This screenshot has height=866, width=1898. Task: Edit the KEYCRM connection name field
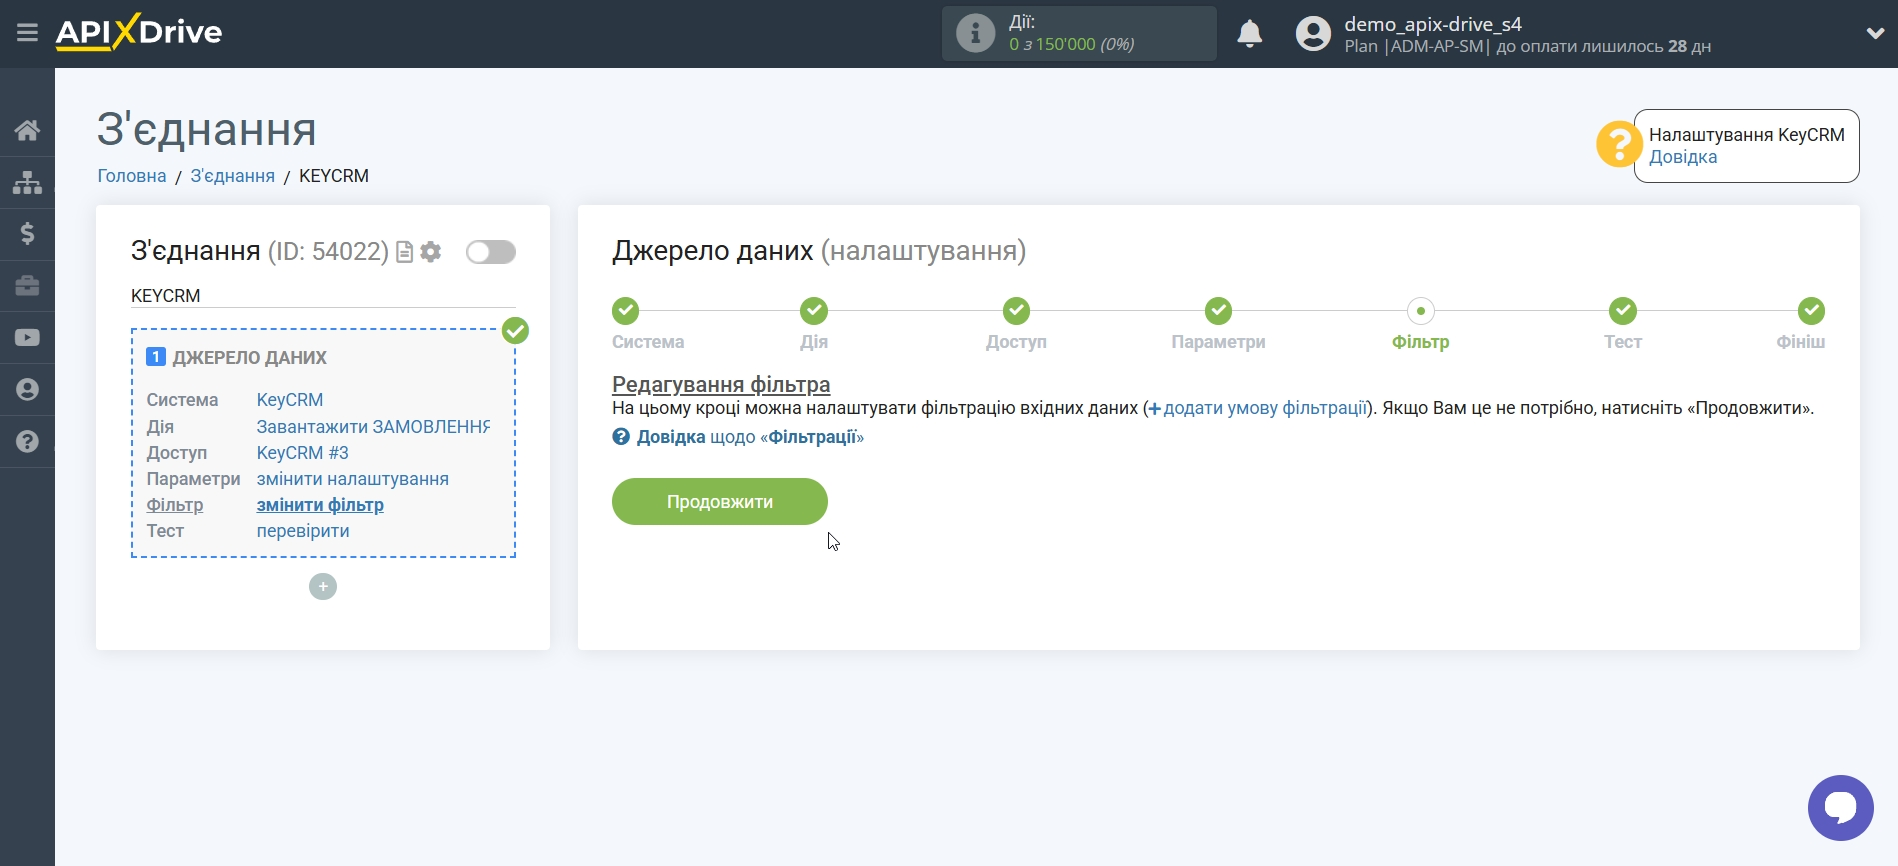coord(323,296)
